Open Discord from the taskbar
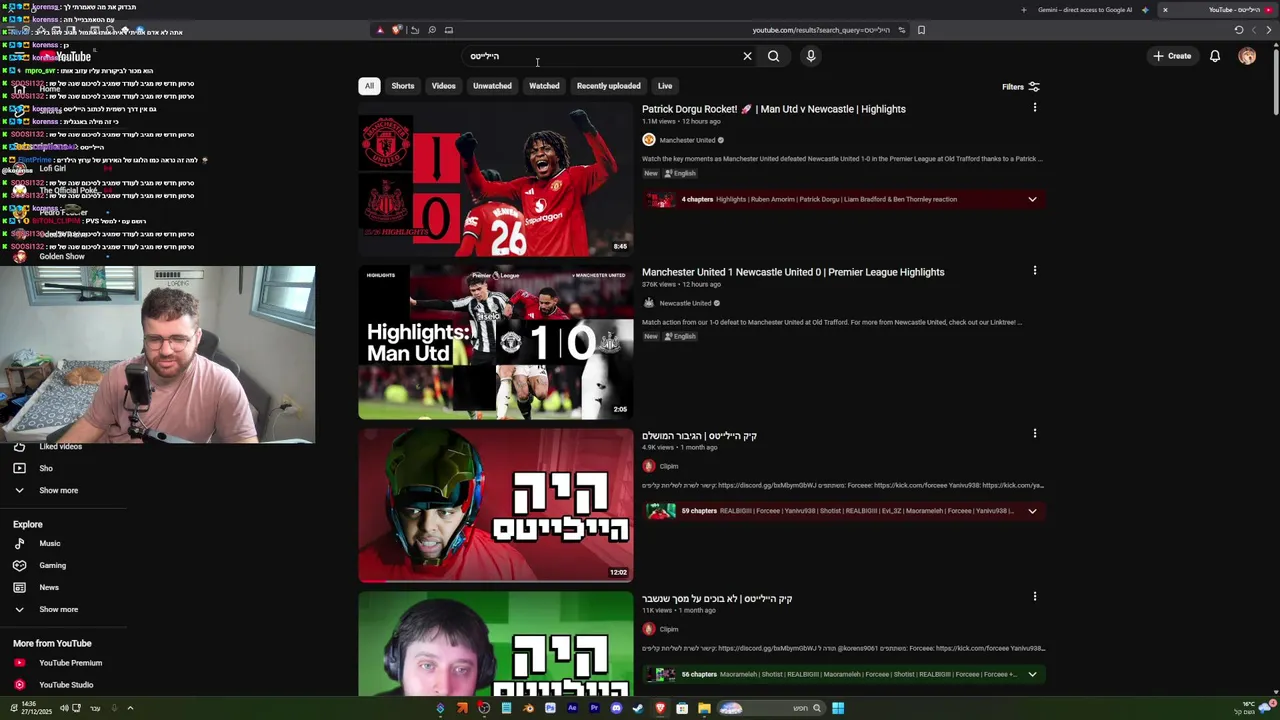 [616, 709]
